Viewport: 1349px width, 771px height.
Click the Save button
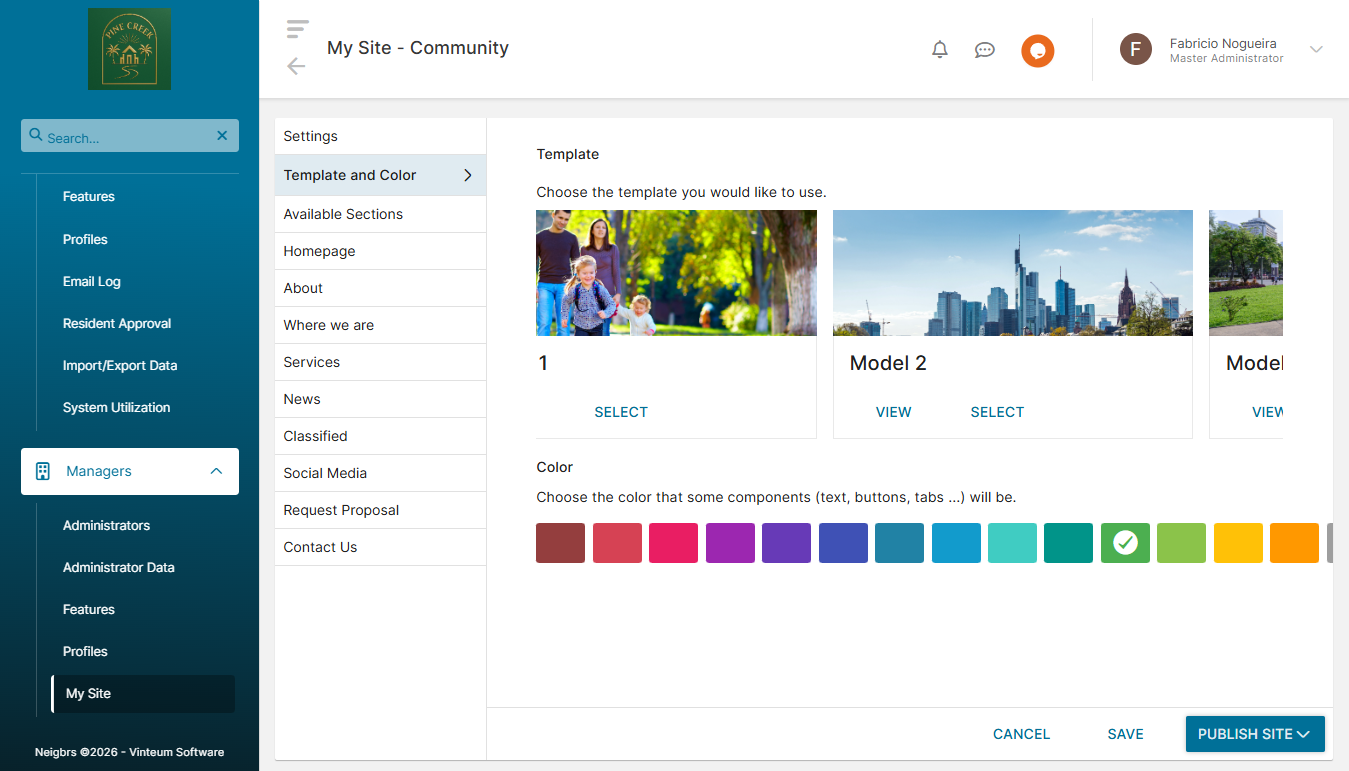coord(1125,734)
